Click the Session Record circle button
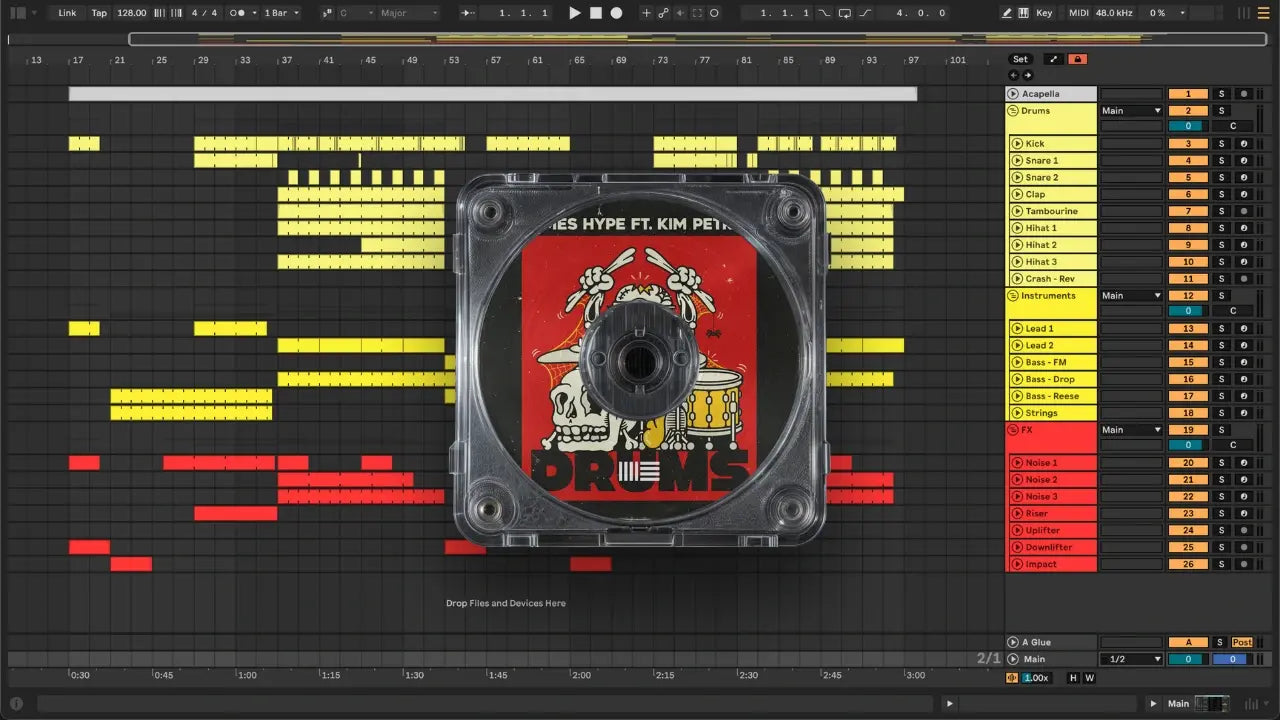Image resolution: width=1280 pixels, height=720 pixels. [714, 13]
